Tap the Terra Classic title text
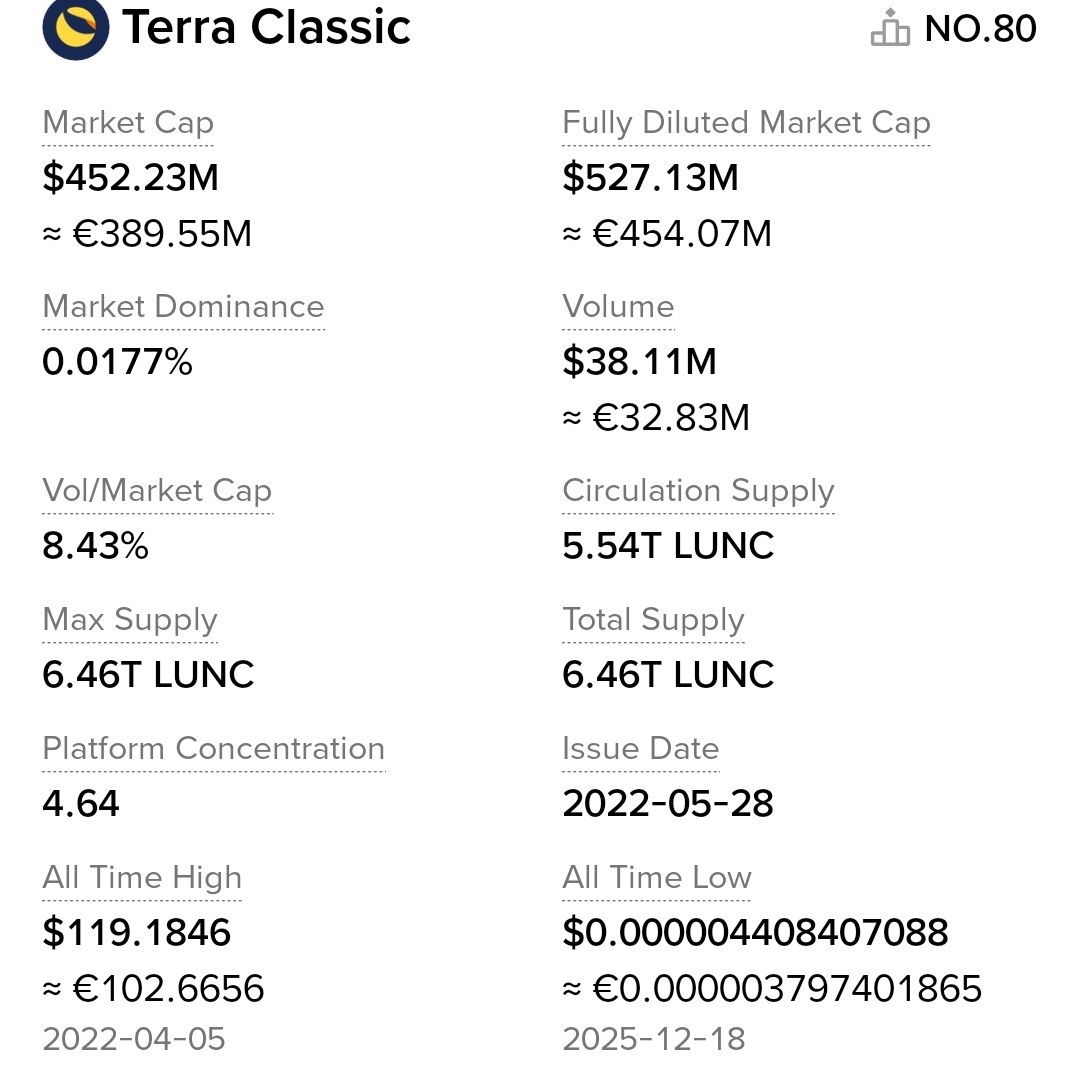Screen dimensions: 1080x1080 (267, 28)
